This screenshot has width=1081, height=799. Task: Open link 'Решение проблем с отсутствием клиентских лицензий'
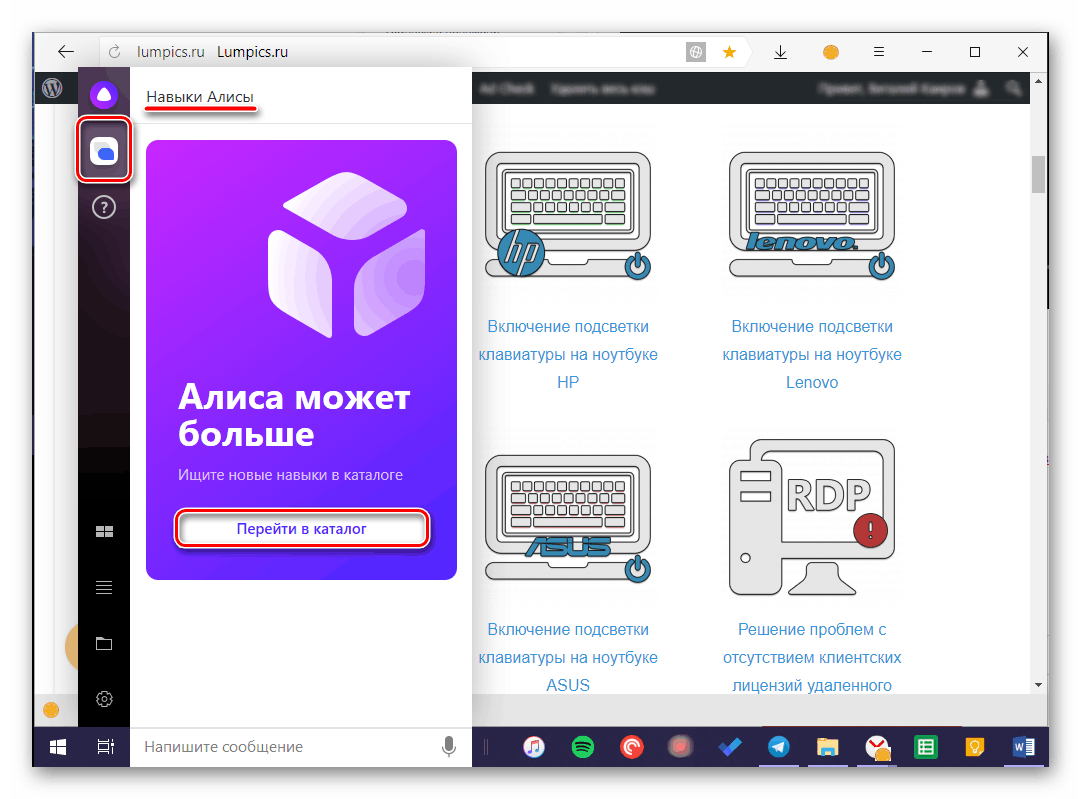[x=812, y=657]
